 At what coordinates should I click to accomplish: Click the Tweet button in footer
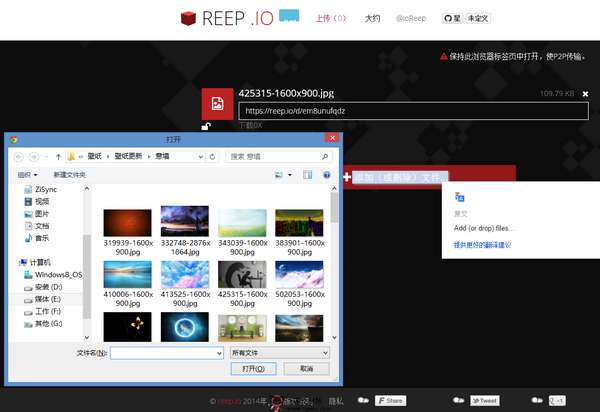click(484, 401)
